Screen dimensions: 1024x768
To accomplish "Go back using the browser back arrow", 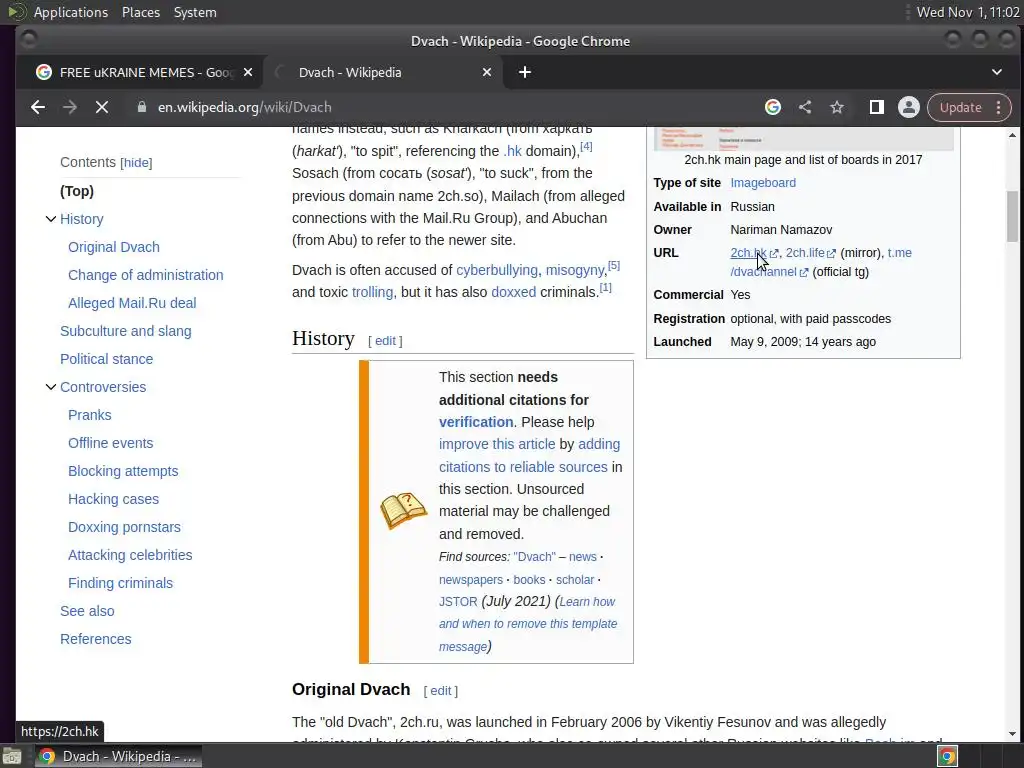I will pos(38,107).
